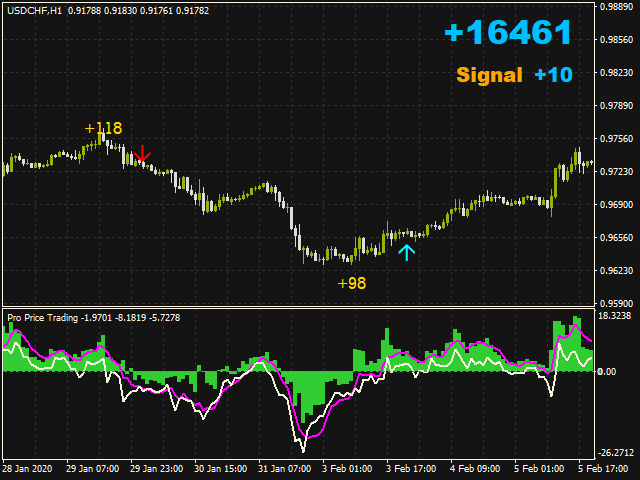
Task: Click the 5 Feb 01:00 time label
Action: pyautogui.click(x=539, y=469)
